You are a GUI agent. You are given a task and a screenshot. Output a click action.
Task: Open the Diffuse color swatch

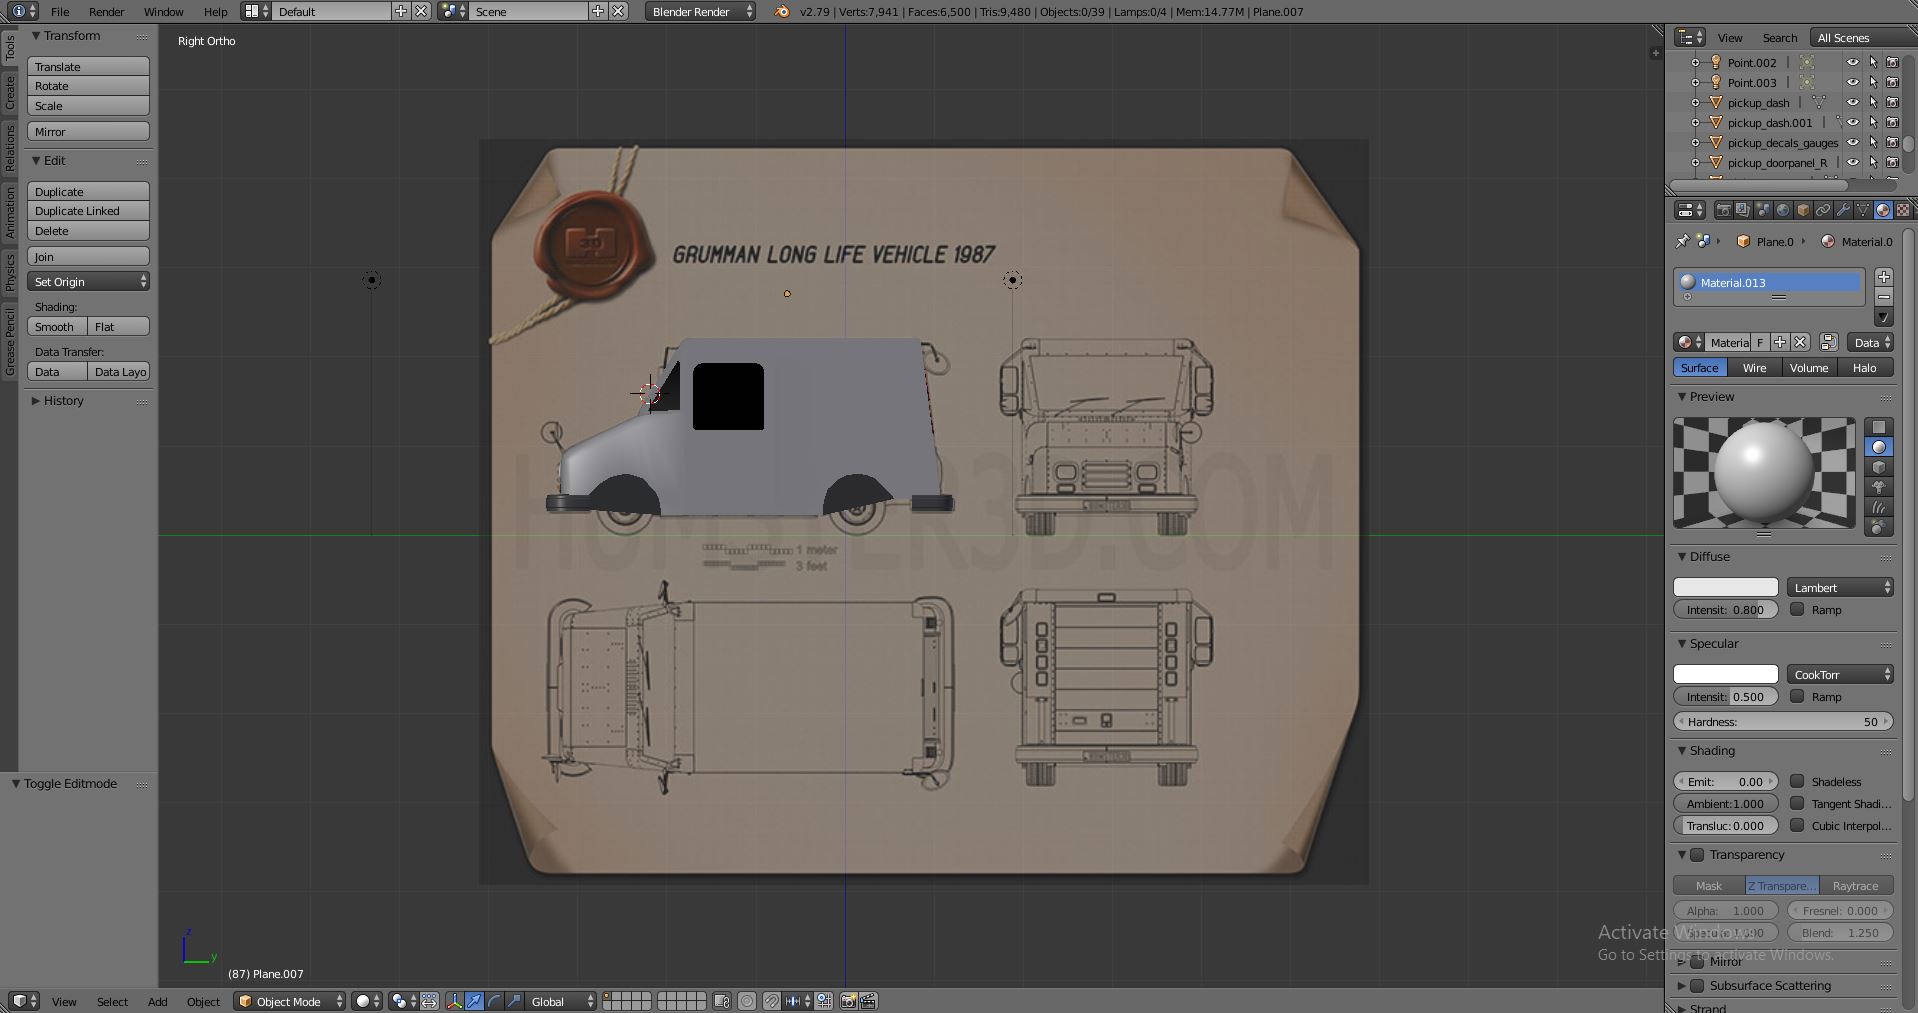point(1726,587)
